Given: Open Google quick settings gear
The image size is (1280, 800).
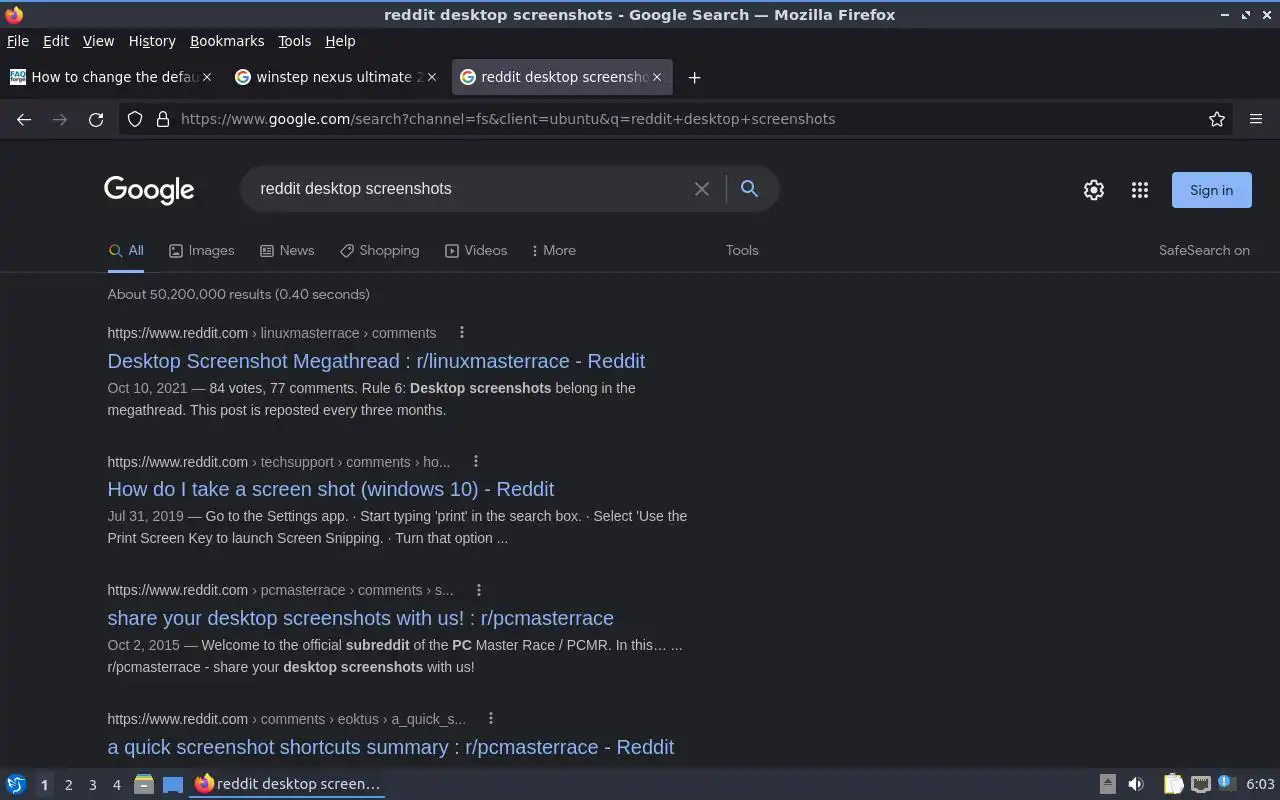Looking at the screenshot, I should point(1094,190).
